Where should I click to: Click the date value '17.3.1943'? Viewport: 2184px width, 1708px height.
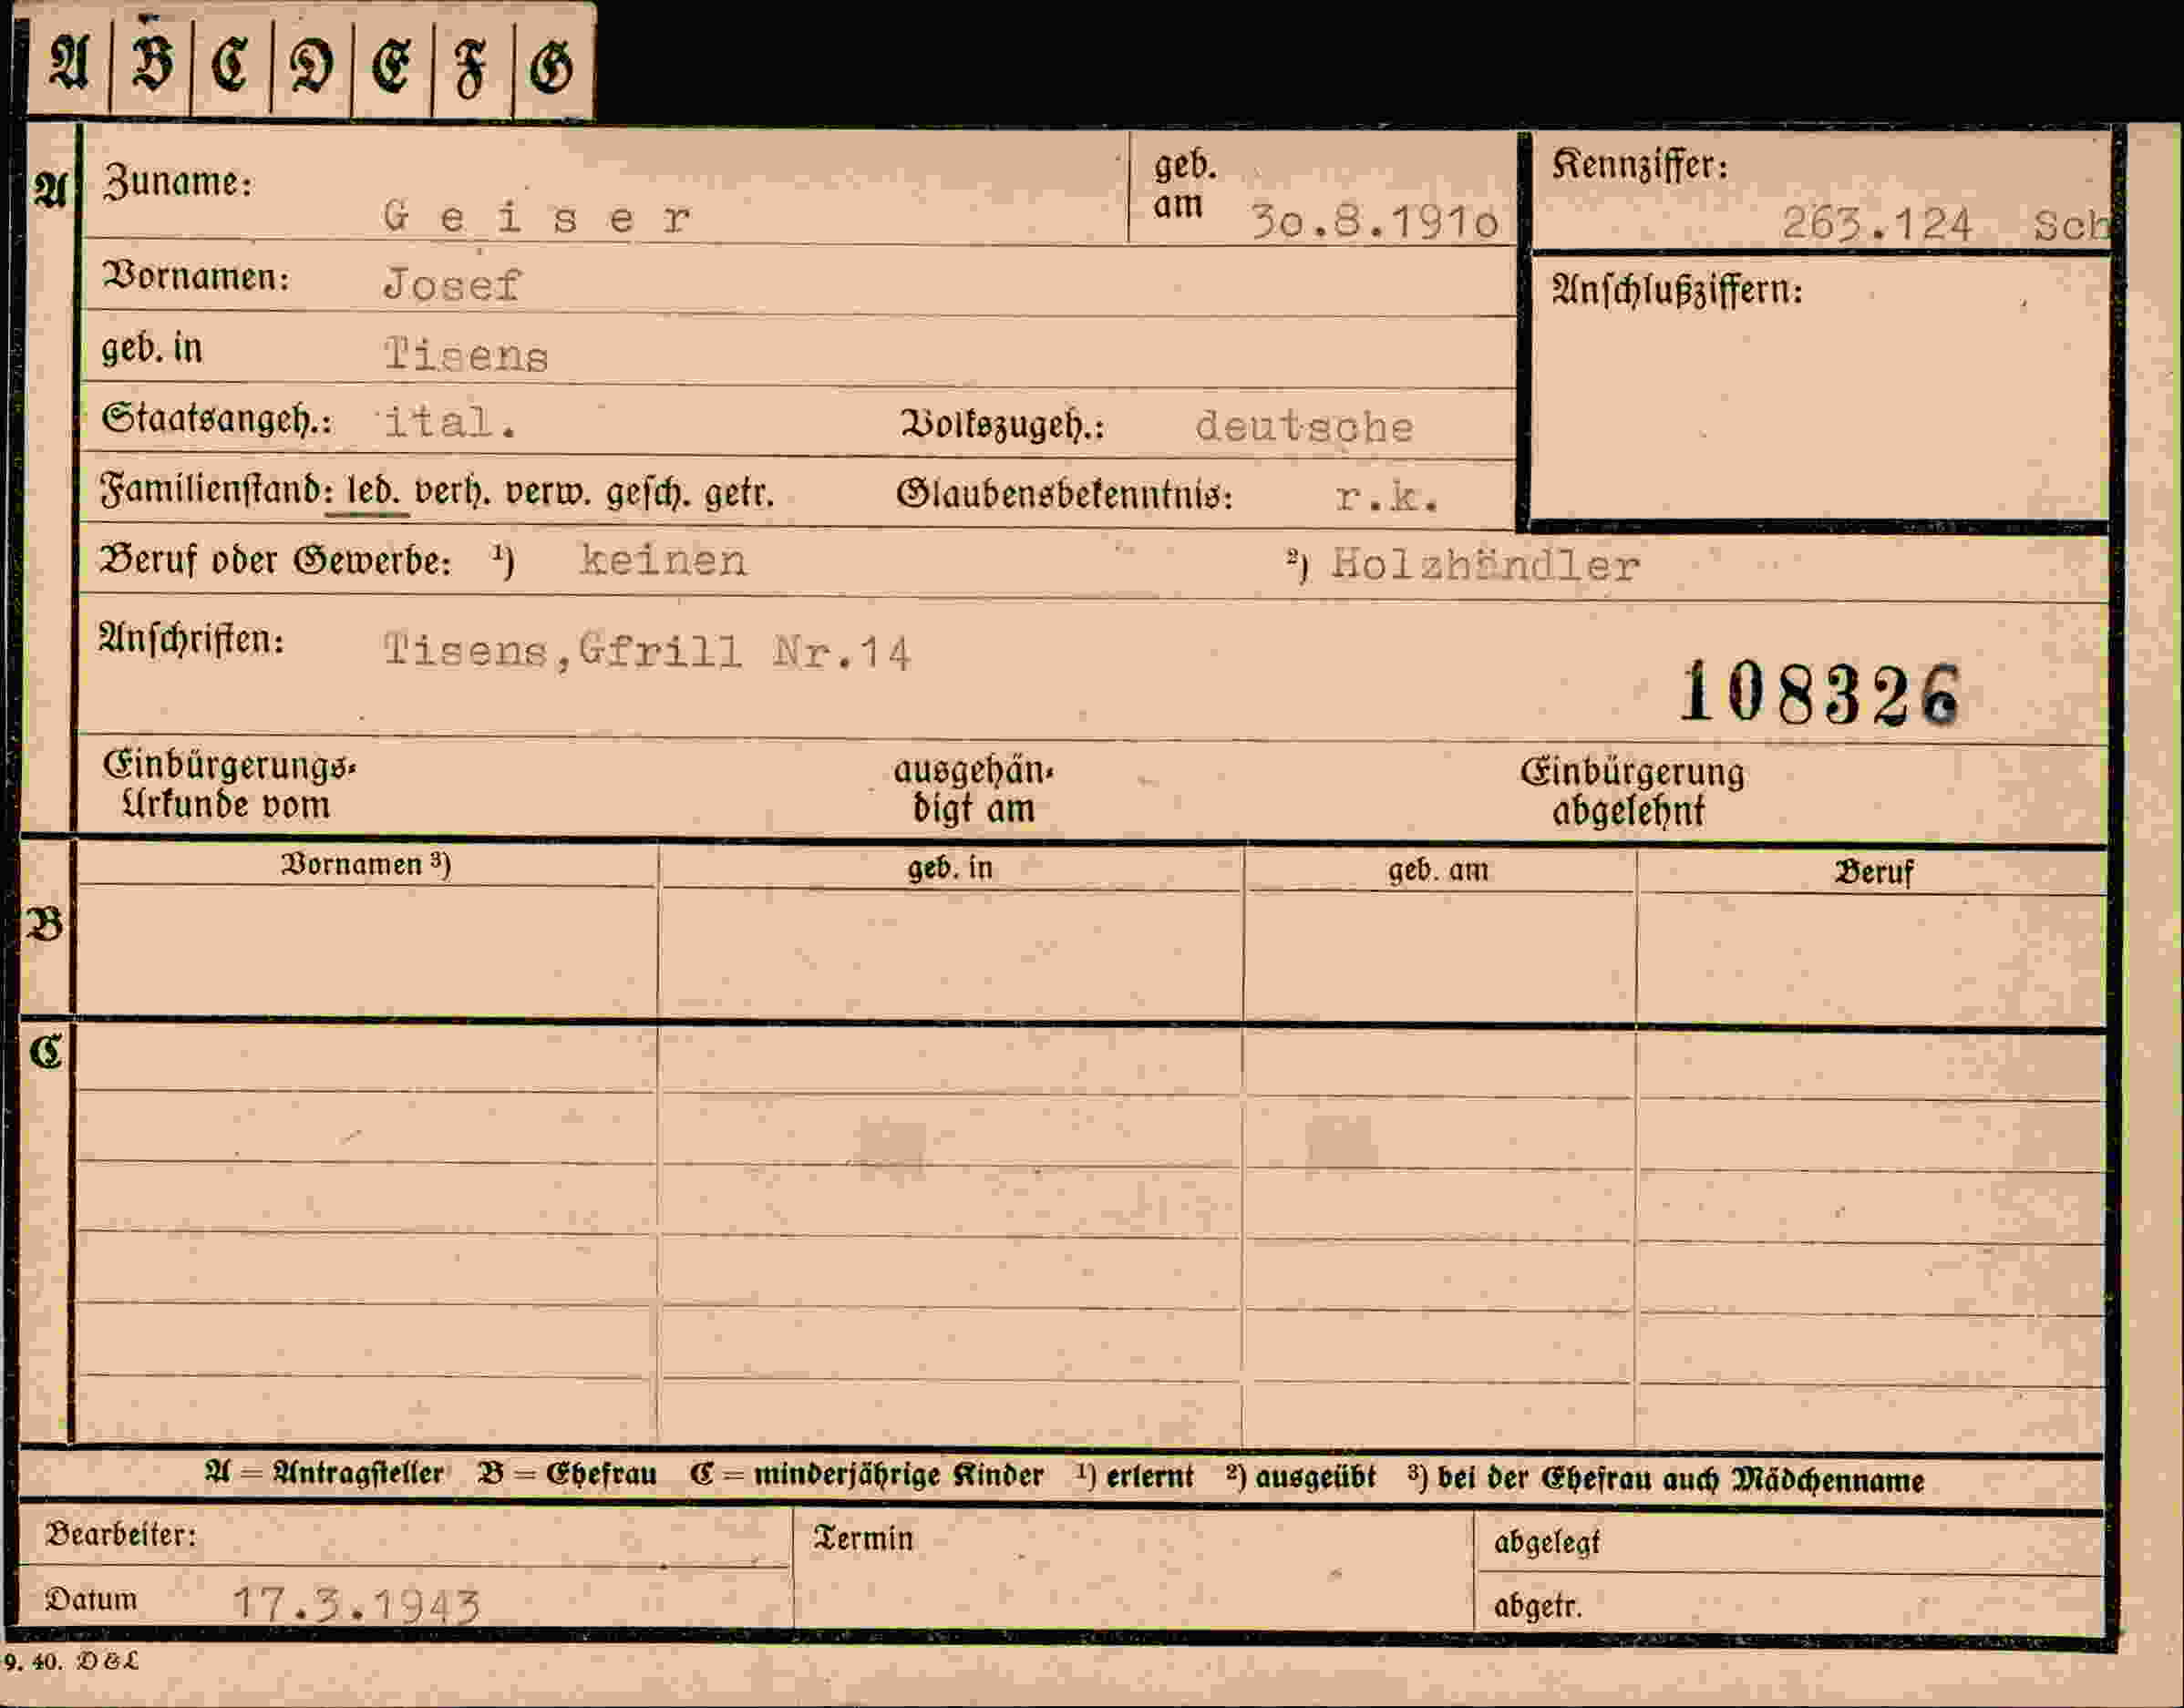point(356,1604)
